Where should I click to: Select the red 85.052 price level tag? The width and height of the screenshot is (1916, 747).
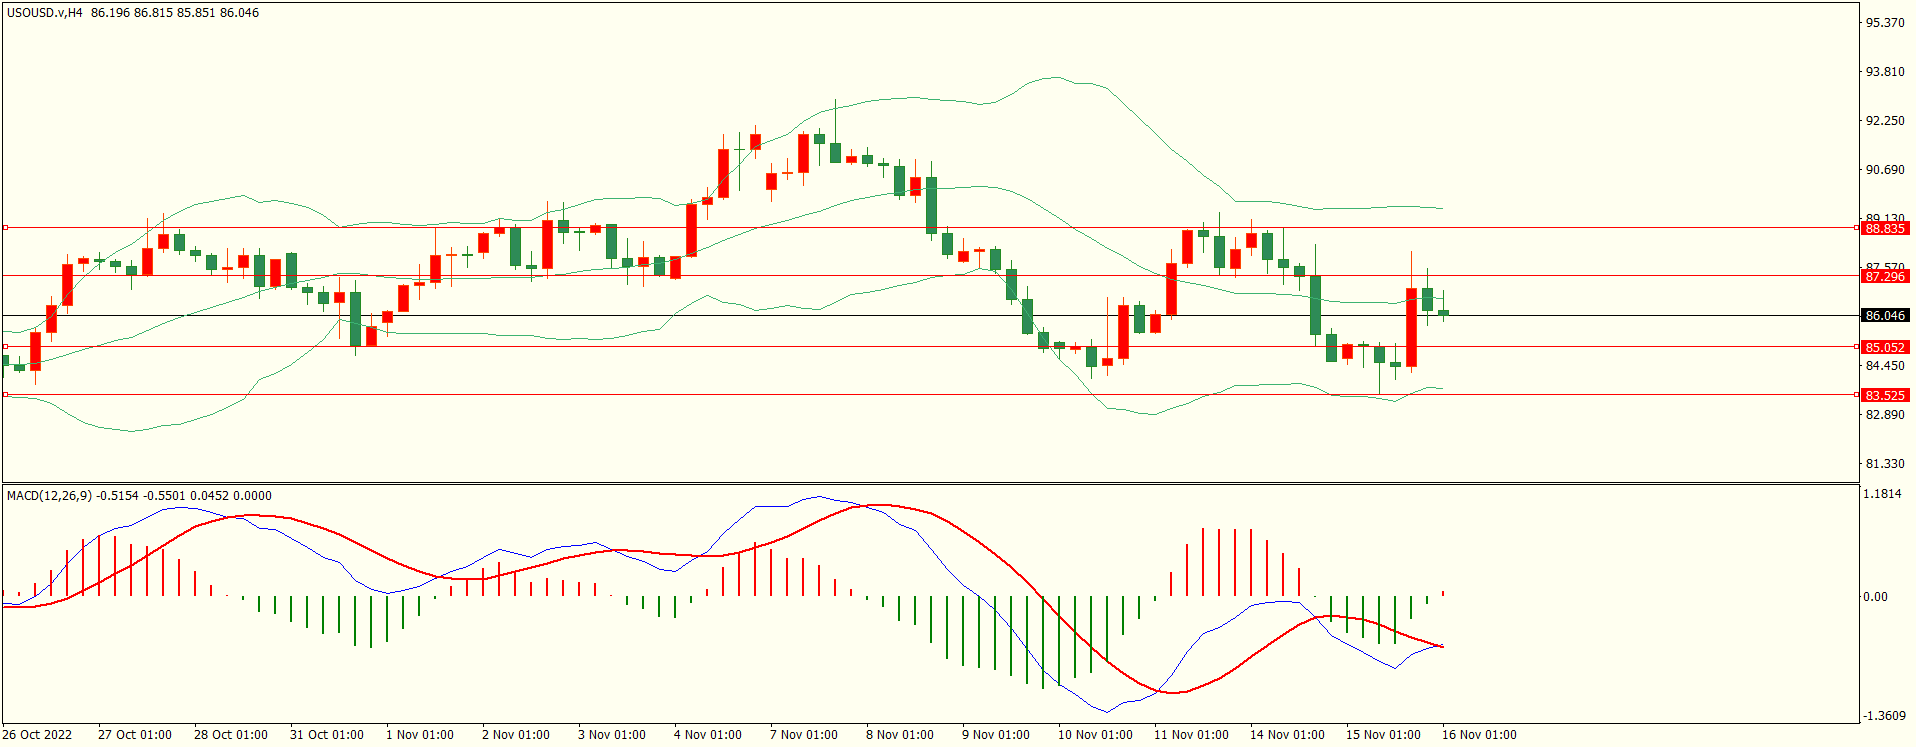click(x=1885, y=347)
